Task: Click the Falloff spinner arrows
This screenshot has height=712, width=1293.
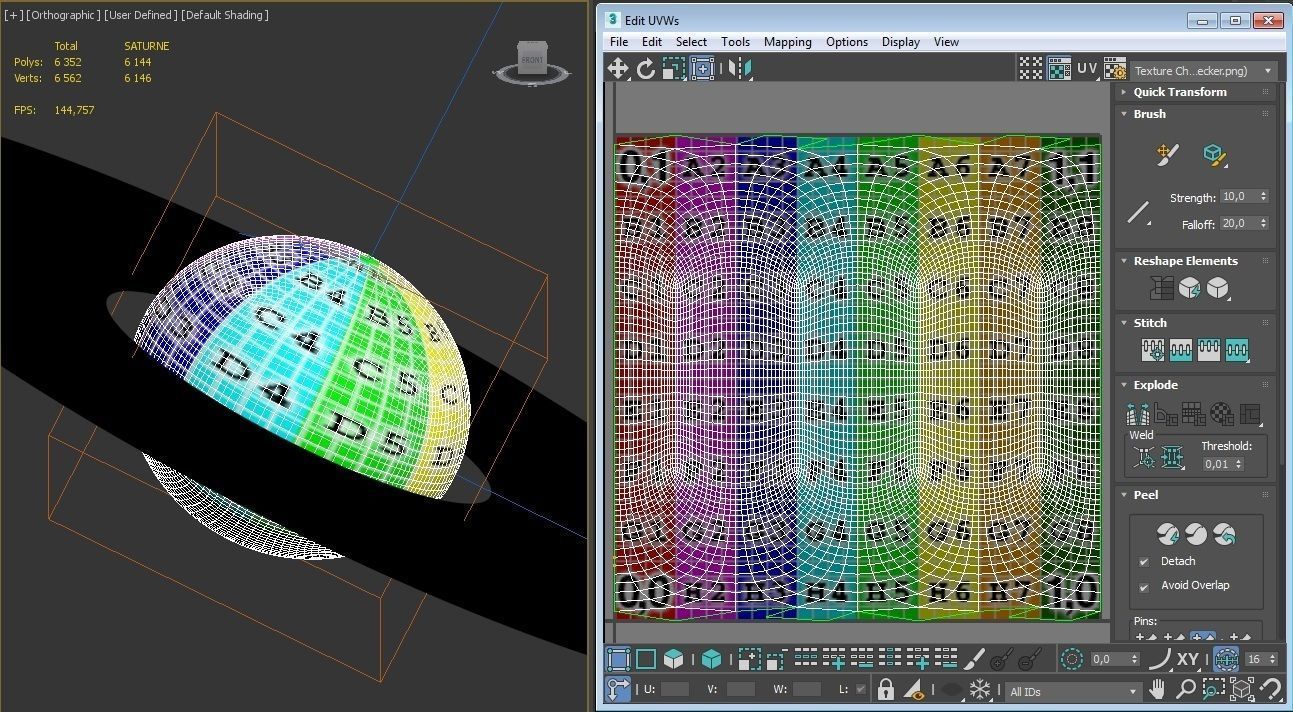Action: [x=1264, y=224]
